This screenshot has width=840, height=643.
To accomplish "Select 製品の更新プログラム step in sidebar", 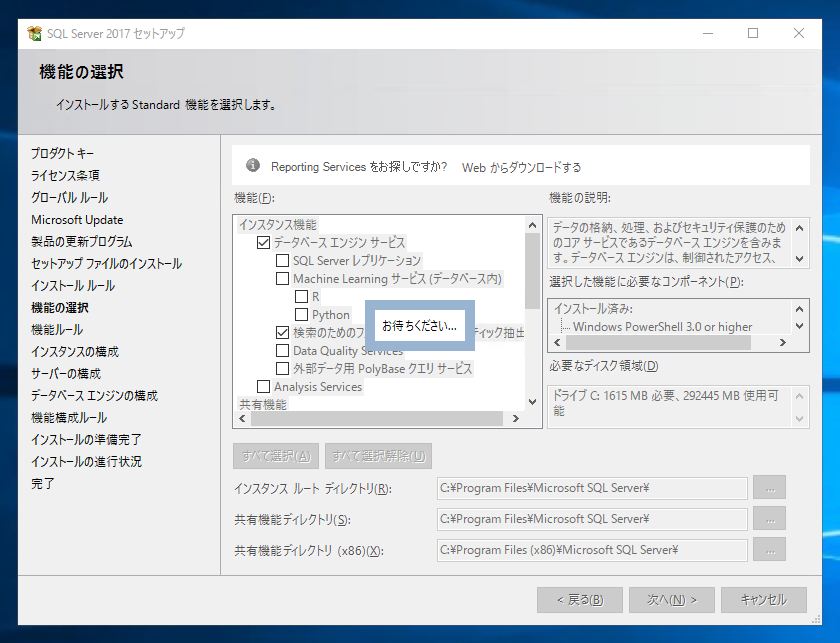I will pyautogui.click(x=81, y=242).
